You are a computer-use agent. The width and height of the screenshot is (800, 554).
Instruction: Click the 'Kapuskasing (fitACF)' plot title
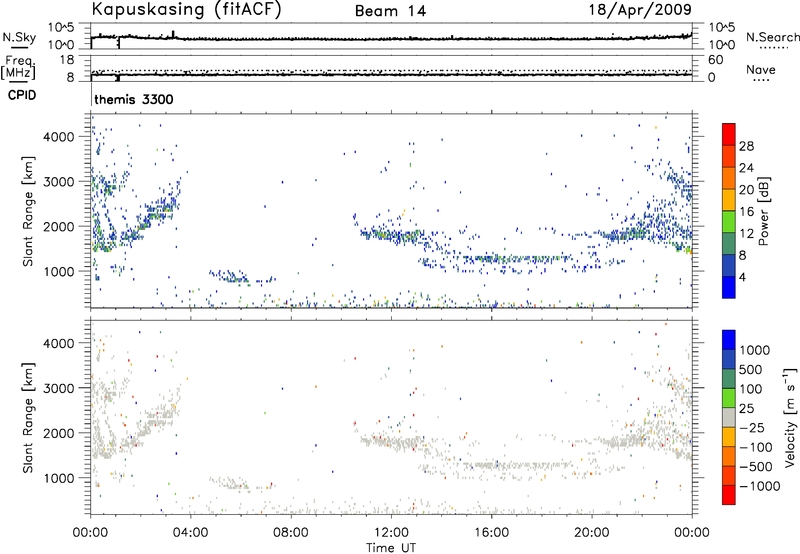click(x=187, y=10)
